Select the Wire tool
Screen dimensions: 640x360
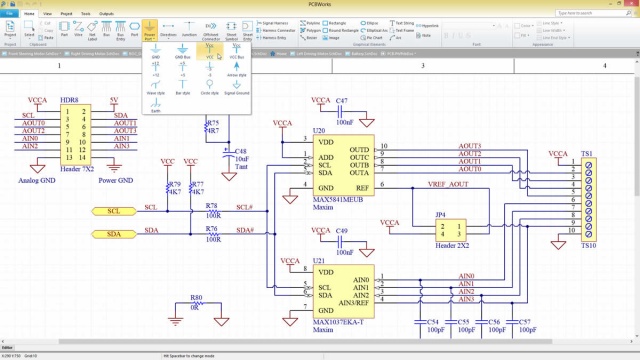[78, 30]
